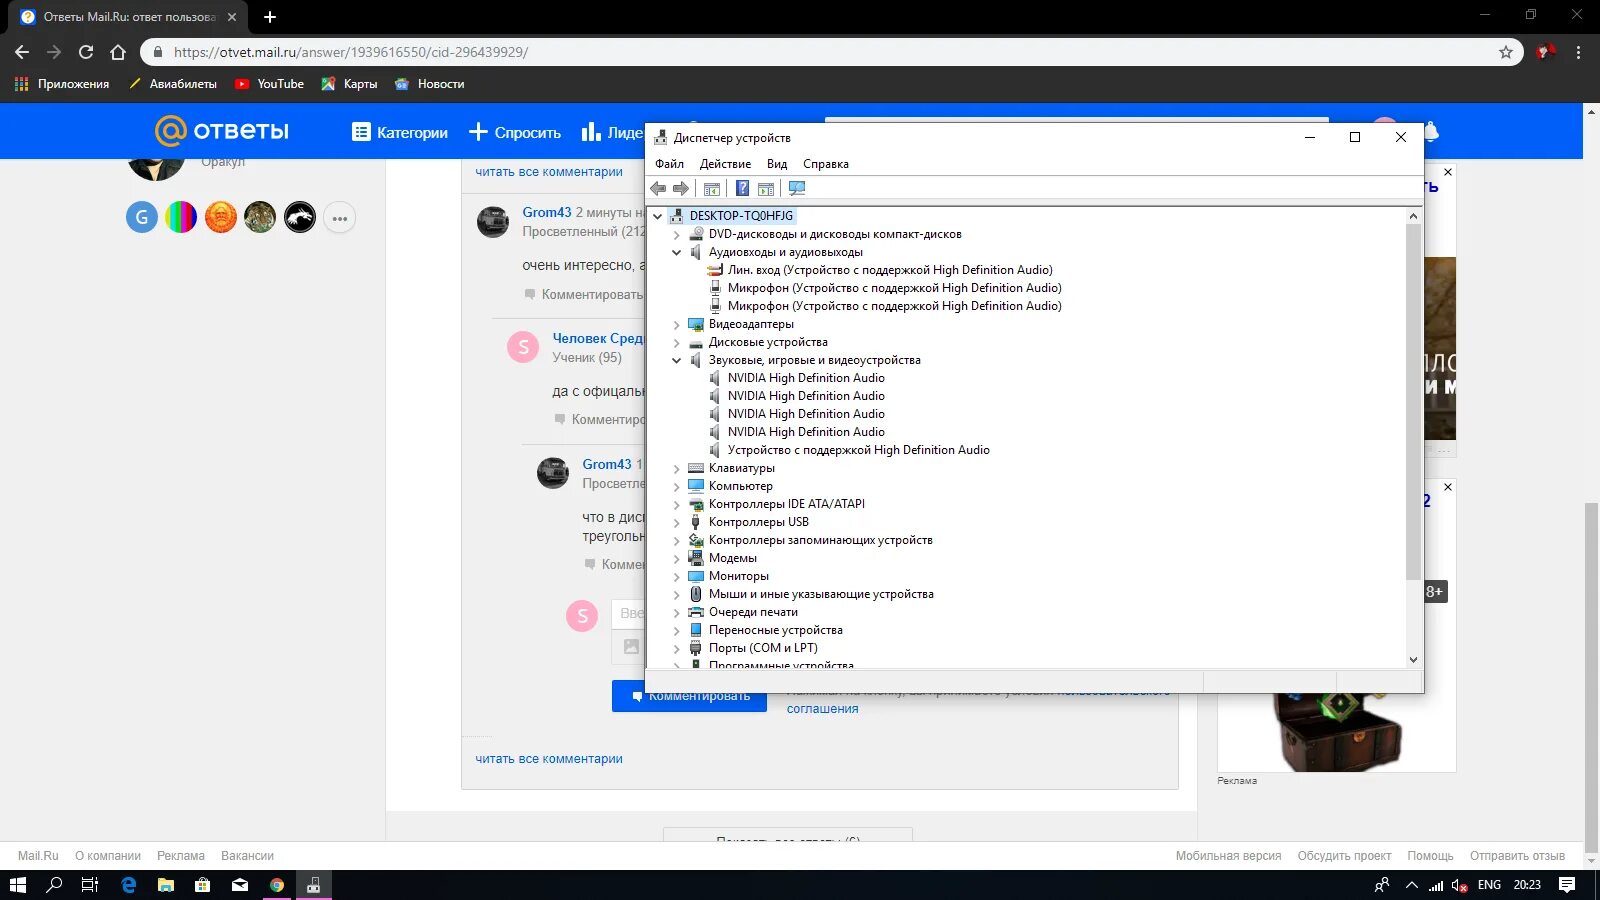Click the upper читать все комментарии link

(549, 172)
